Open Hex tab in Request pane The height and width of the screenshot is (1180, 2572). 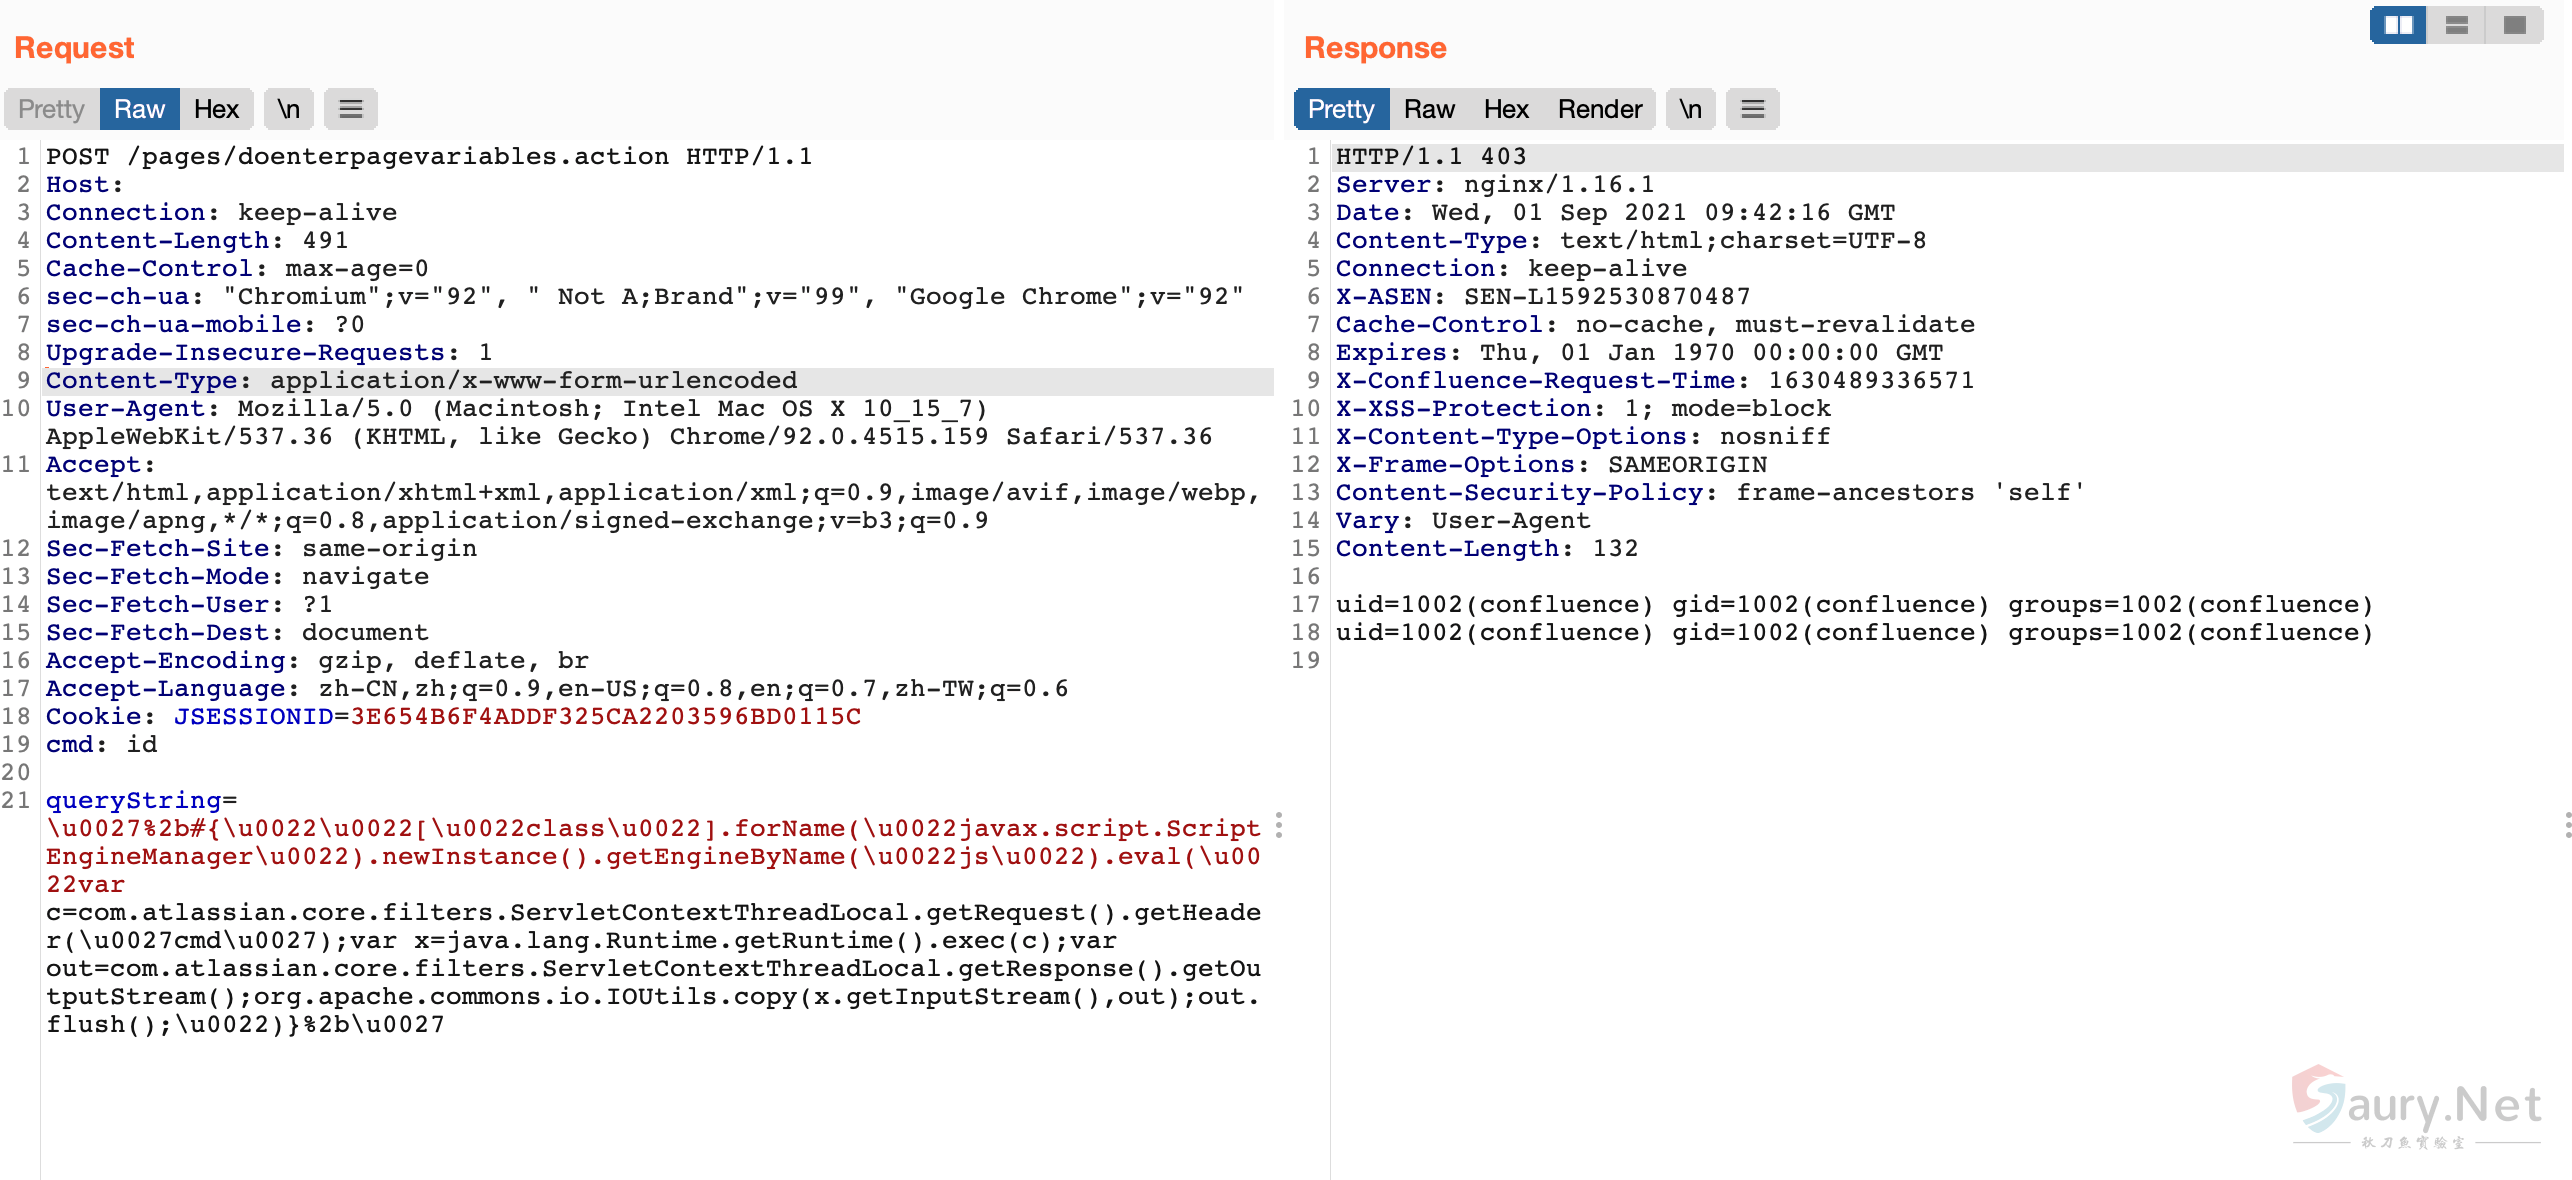click(x=216, y=109)
